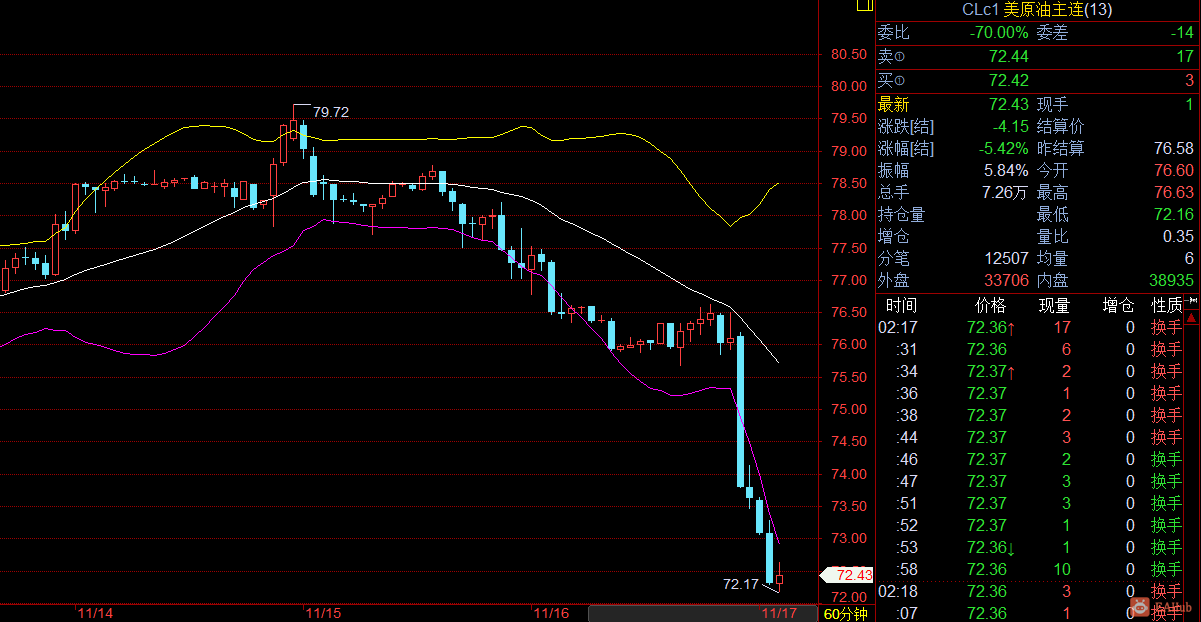Screen dimensions: 1201x622
Task: Click the 75.00 price level on the axis
Action: tap(849, 409)
